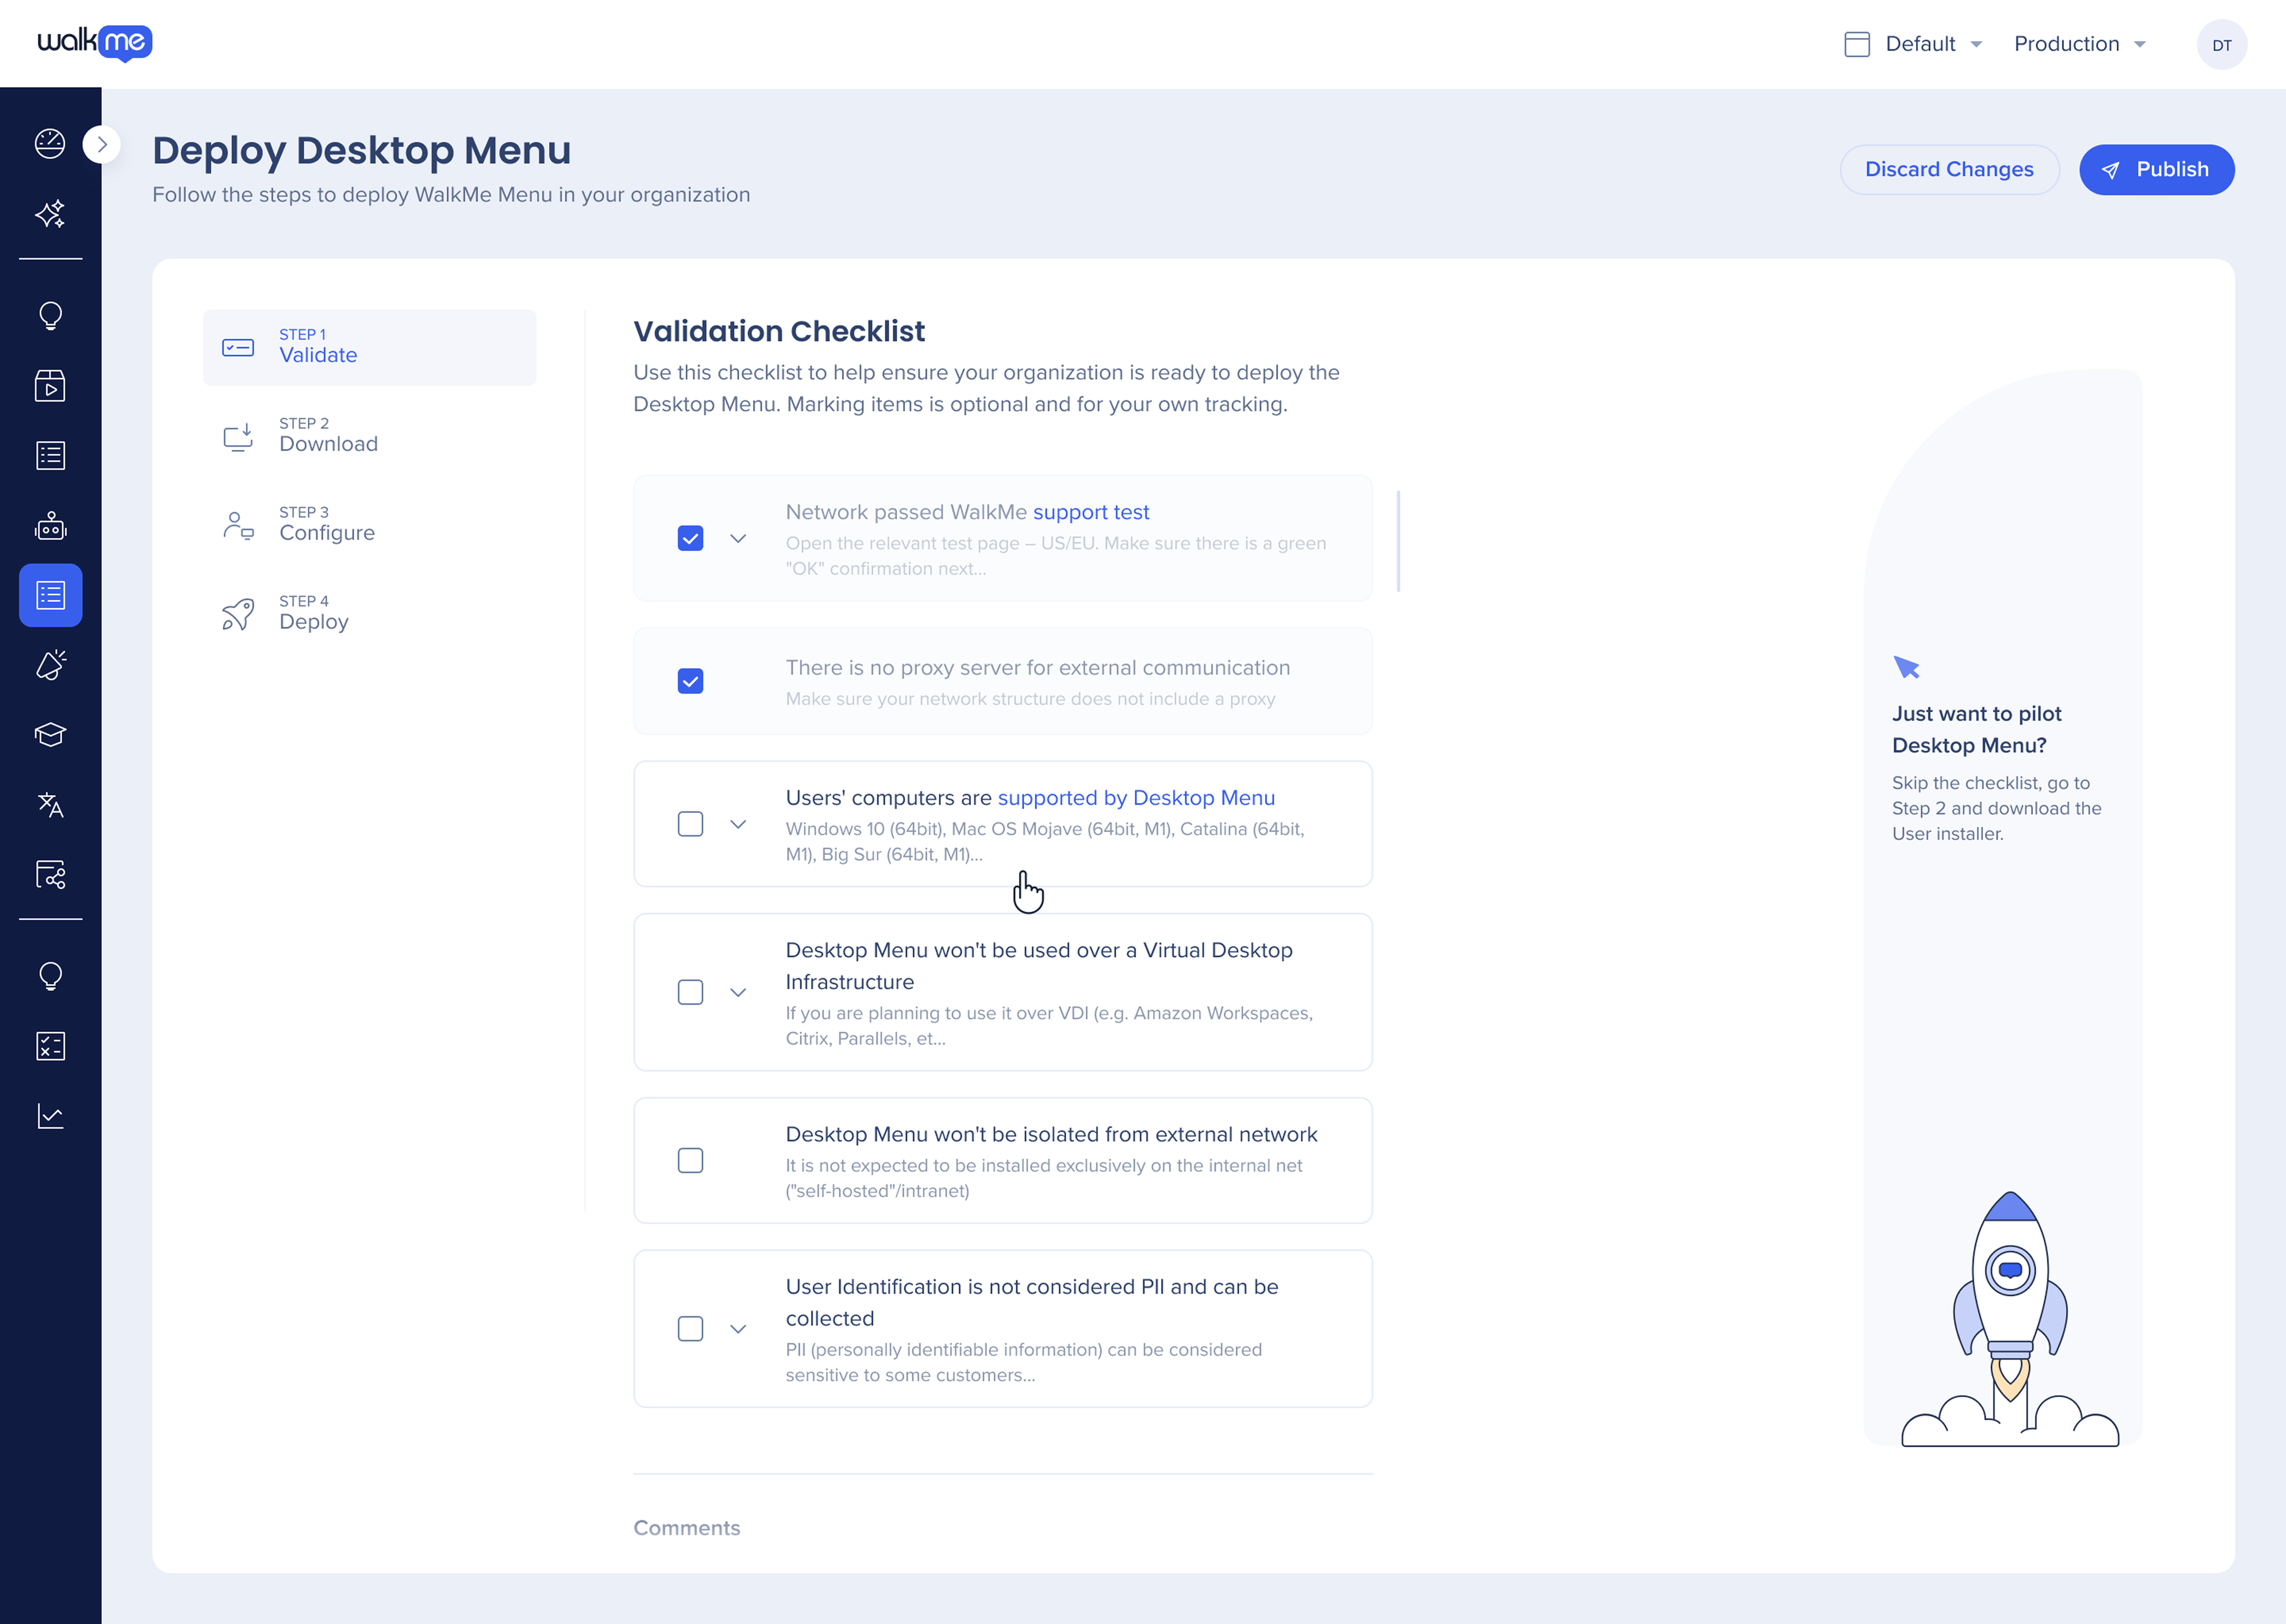Check the User Identification PII item
Image resolution: width=2286 pixels, height=1624 pixels.
[x=690, y=1329]
